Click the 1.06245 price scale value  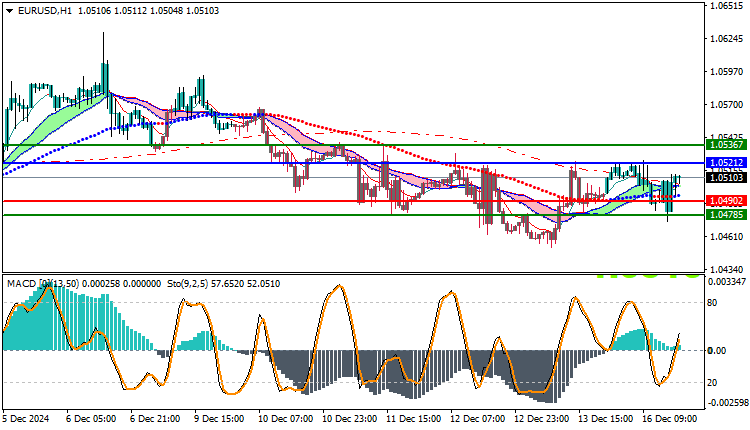pyautogui.click(x=727, y=39)
